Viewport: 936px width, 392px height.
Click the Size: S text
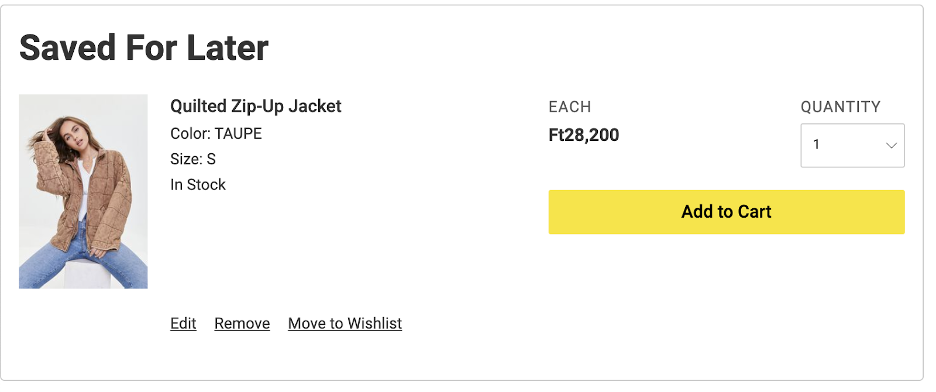coord(193,159)
